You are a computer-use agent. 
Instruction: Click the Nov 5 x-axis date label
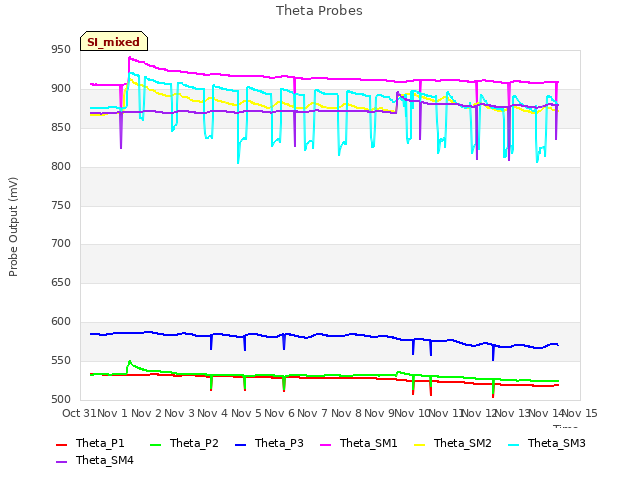tap(246, 413)
